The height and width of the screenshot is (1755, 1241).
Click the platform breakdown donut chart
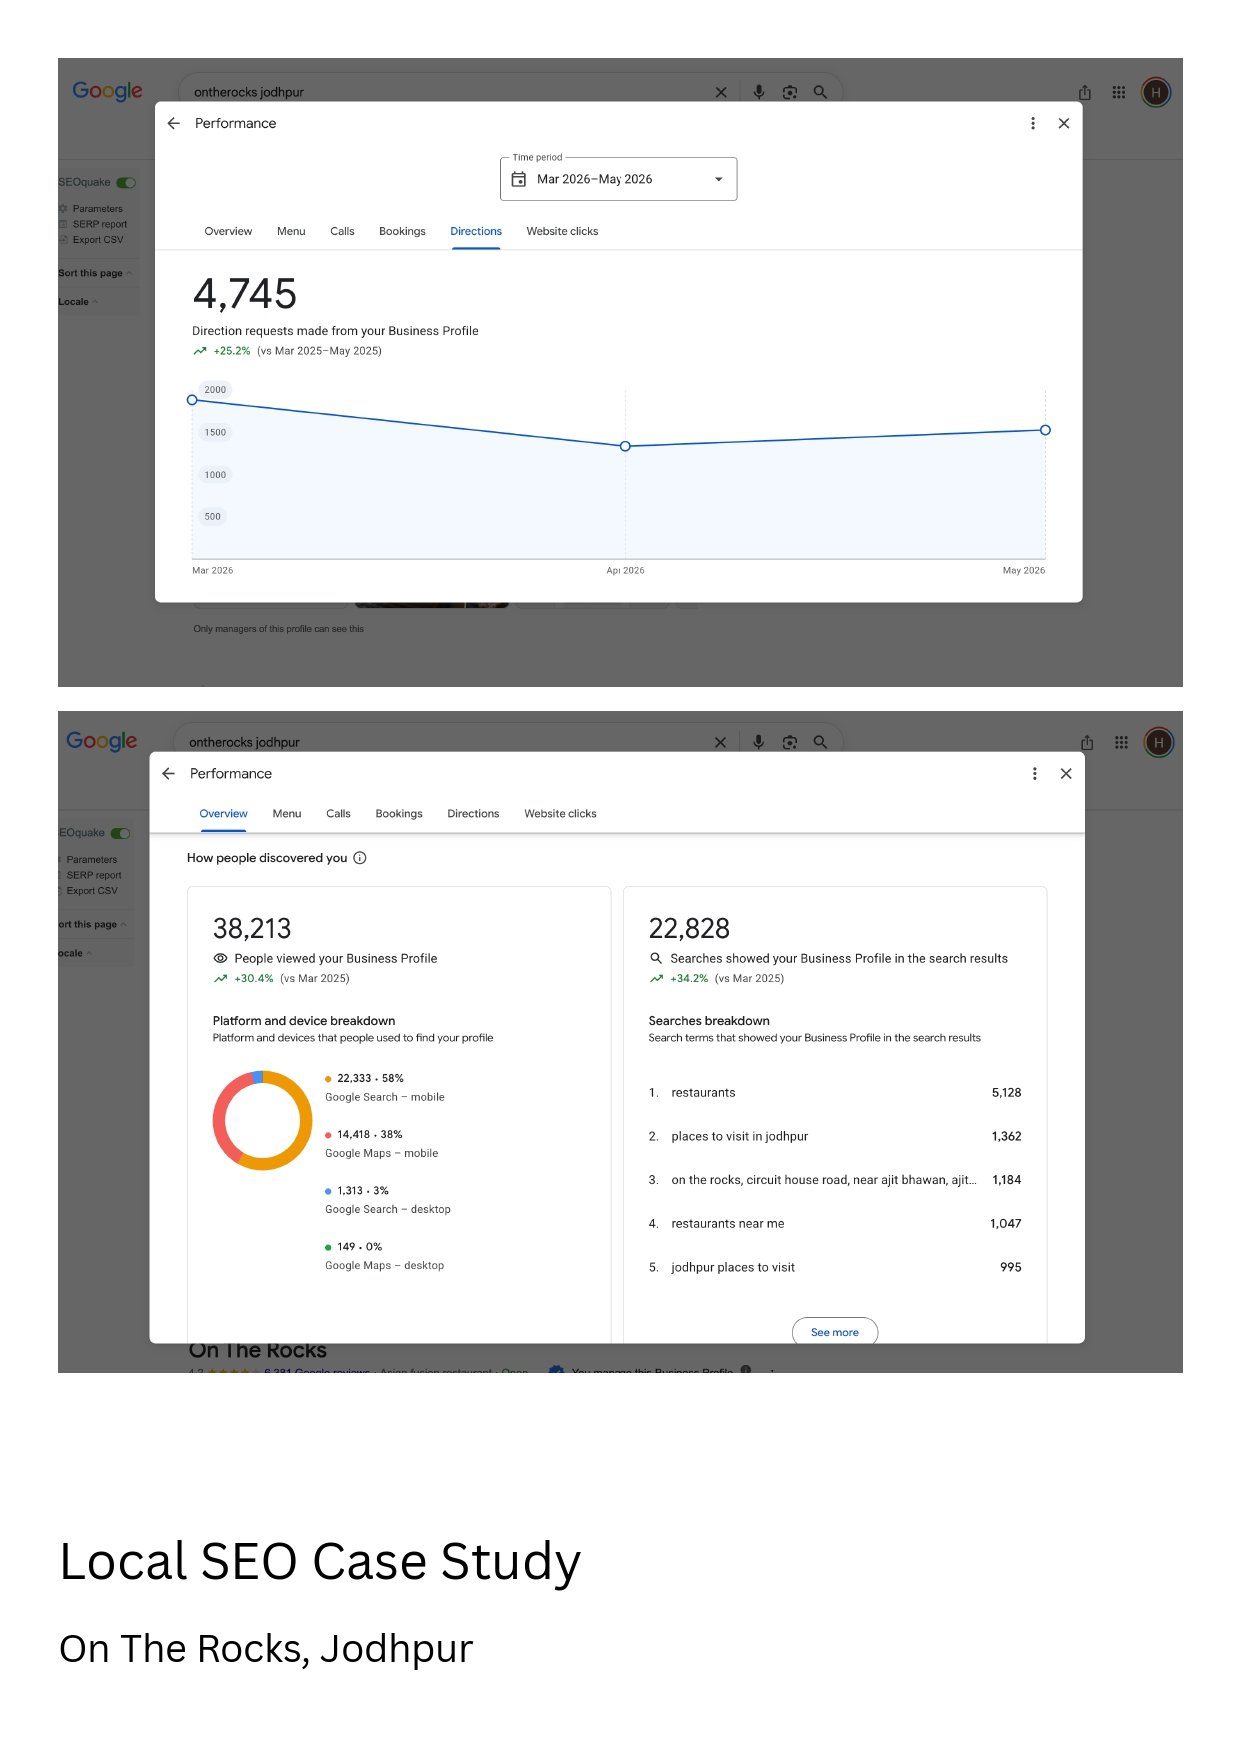[263, 1120]
